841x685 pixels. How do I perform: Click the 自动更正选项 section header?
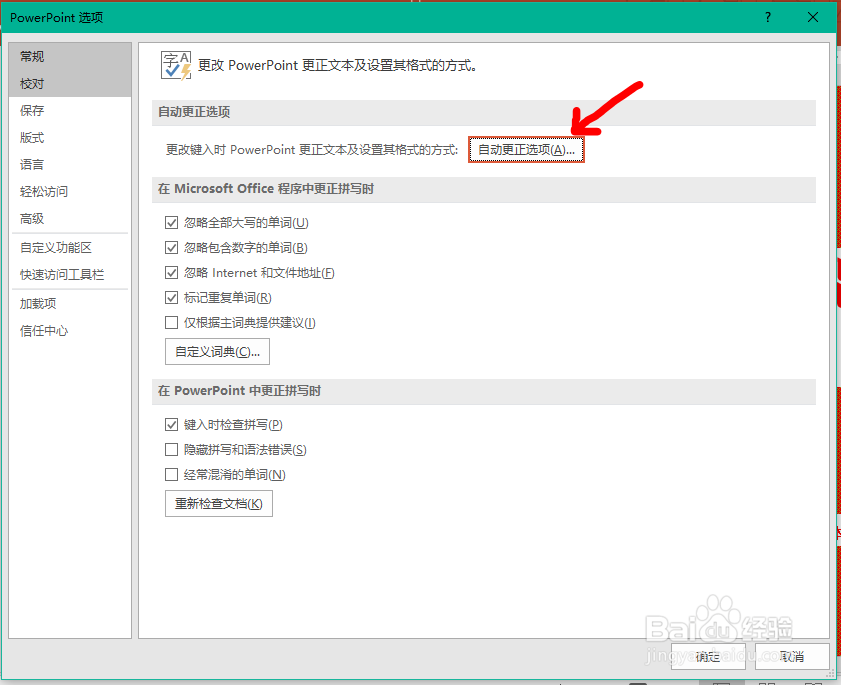click(x=484, y=112)
